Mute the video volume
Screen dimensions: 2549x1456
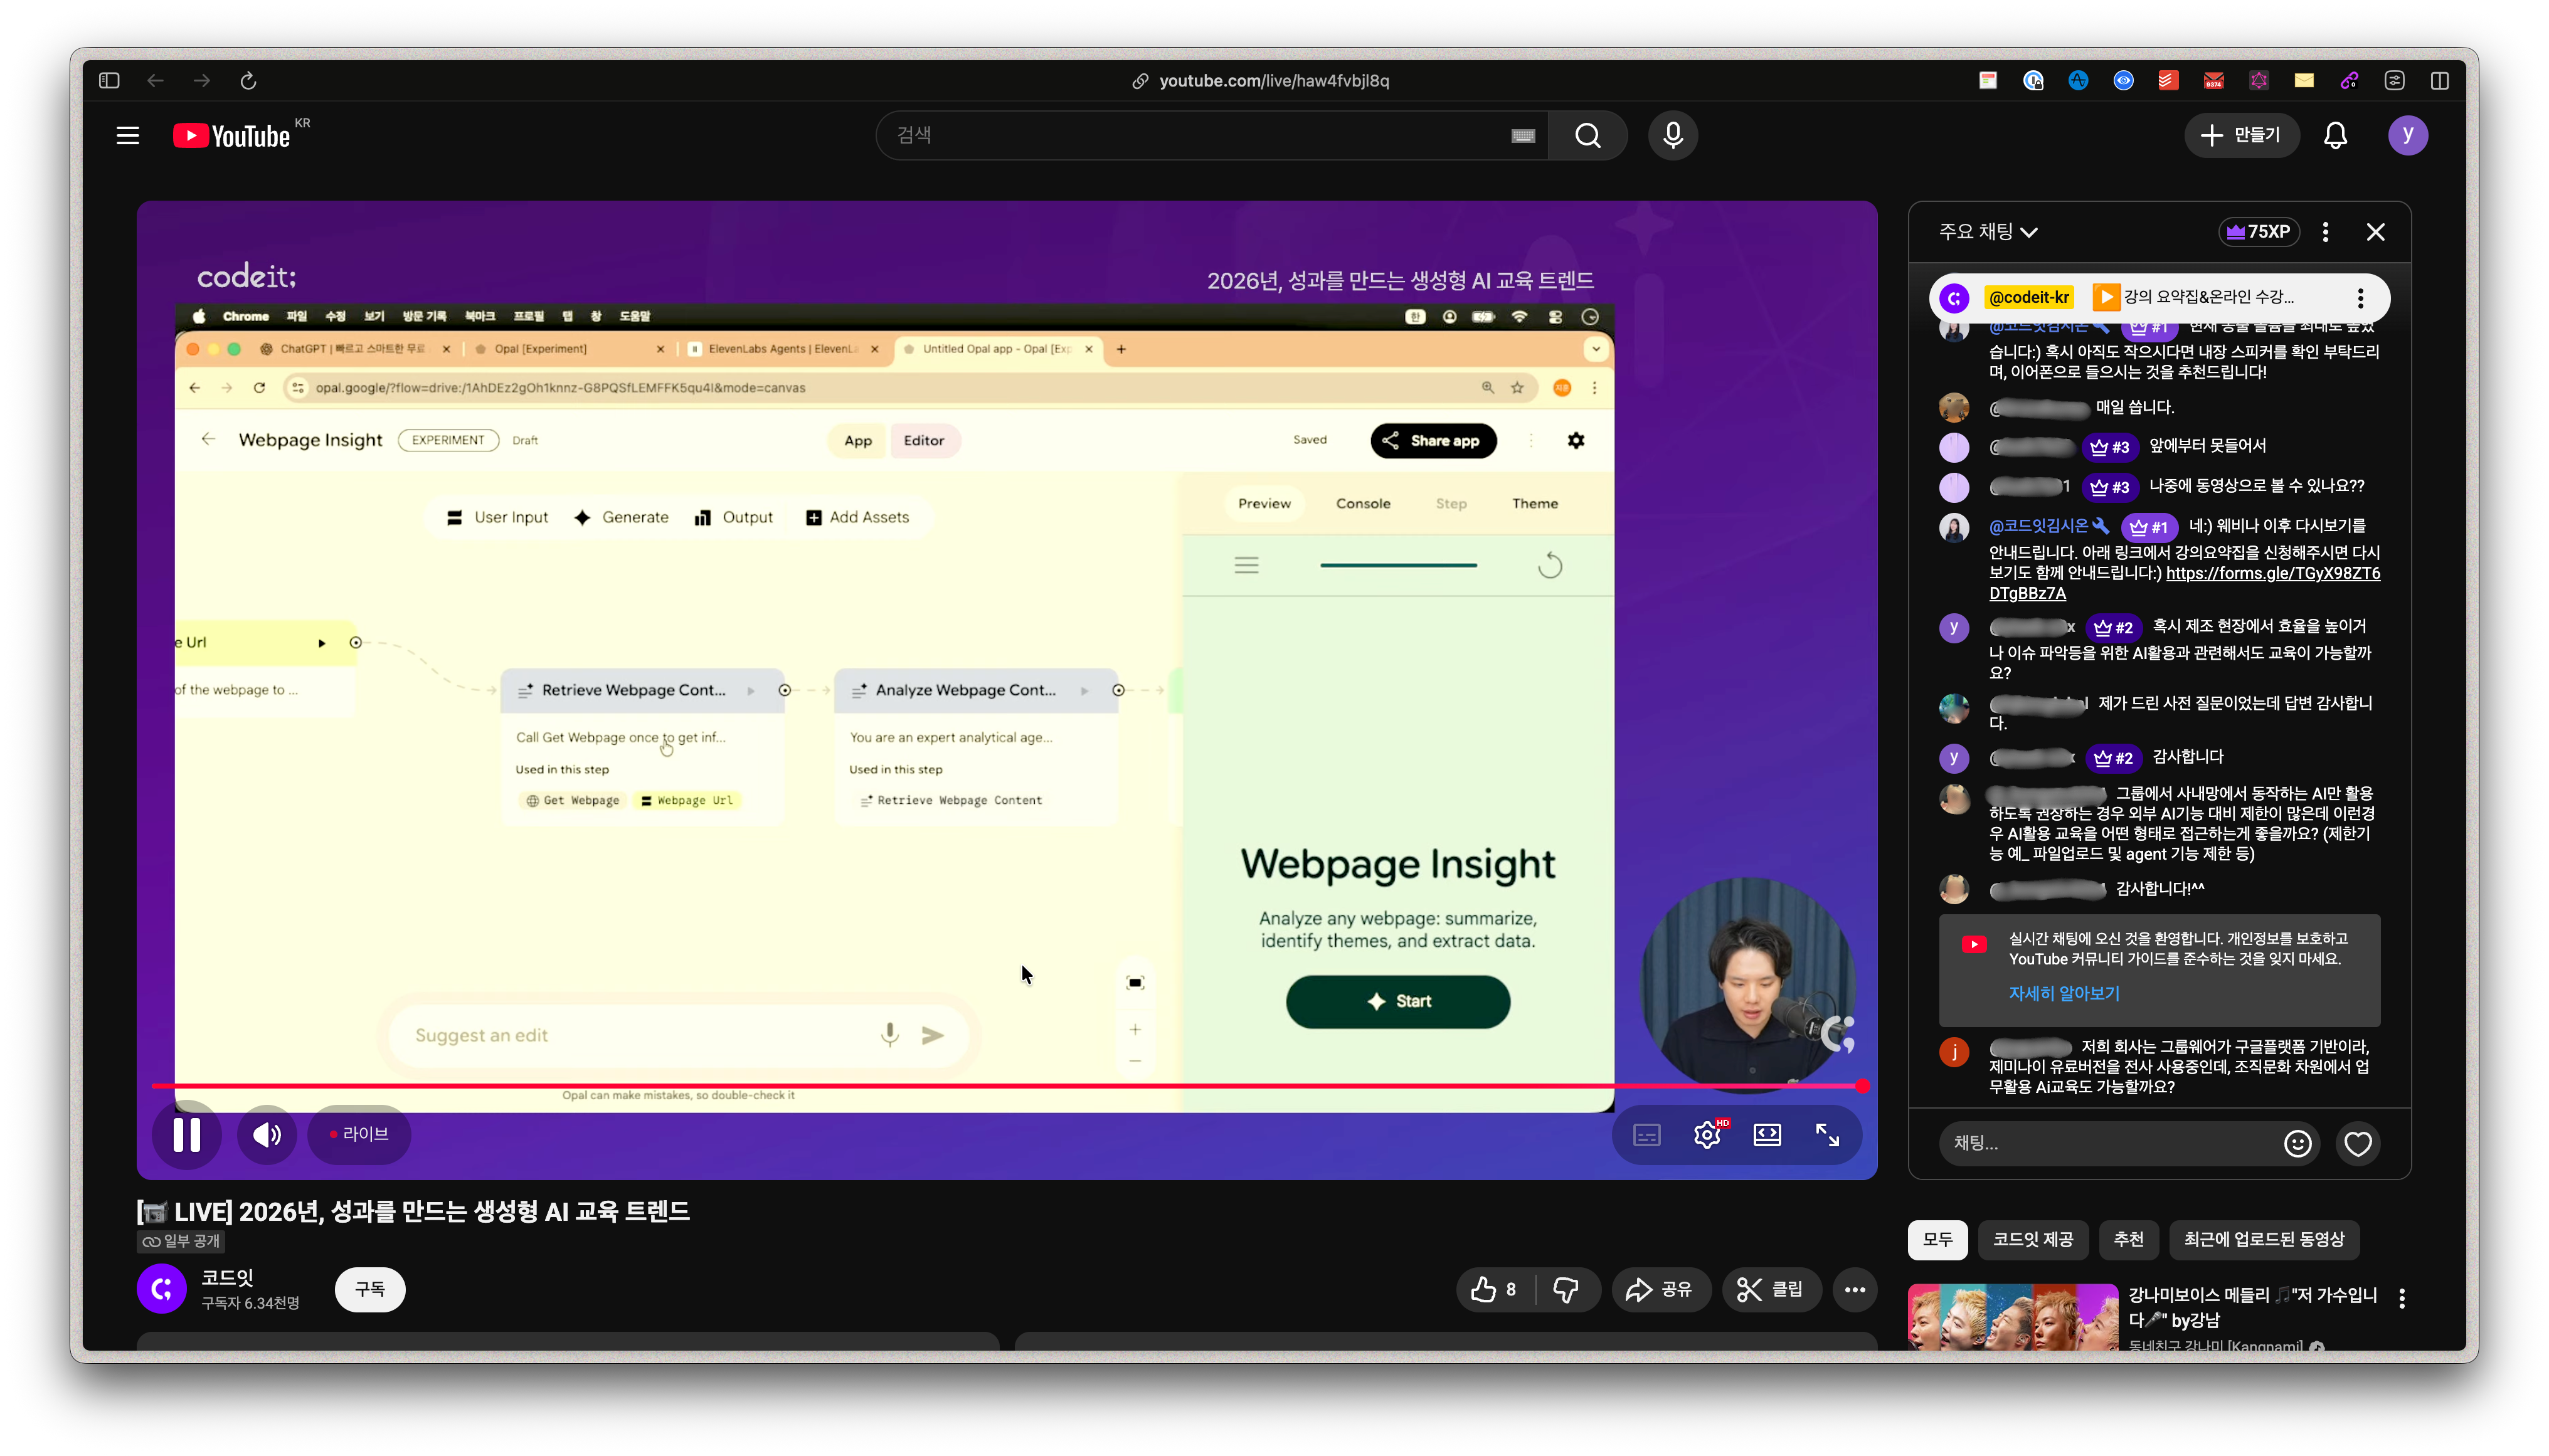267,1134
